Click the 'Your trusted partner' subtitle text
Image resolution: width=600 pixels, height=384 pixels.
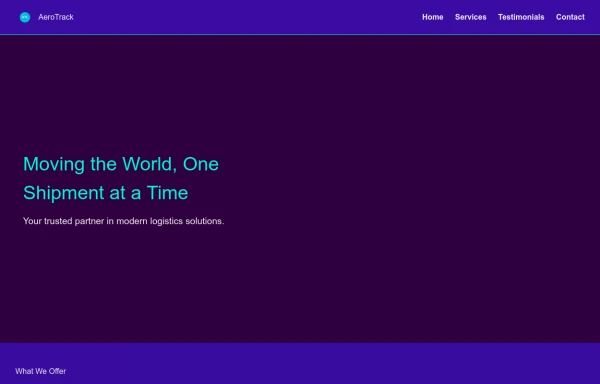tap(124, 221)
